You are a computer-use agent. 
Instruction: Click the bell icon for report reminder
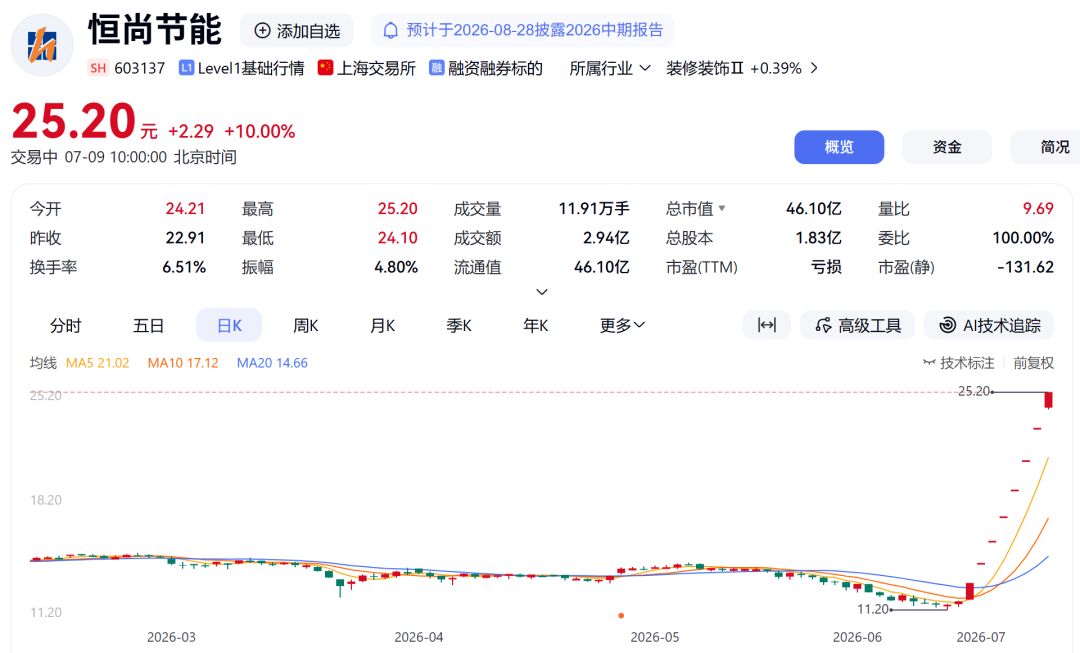coord(391,30)
